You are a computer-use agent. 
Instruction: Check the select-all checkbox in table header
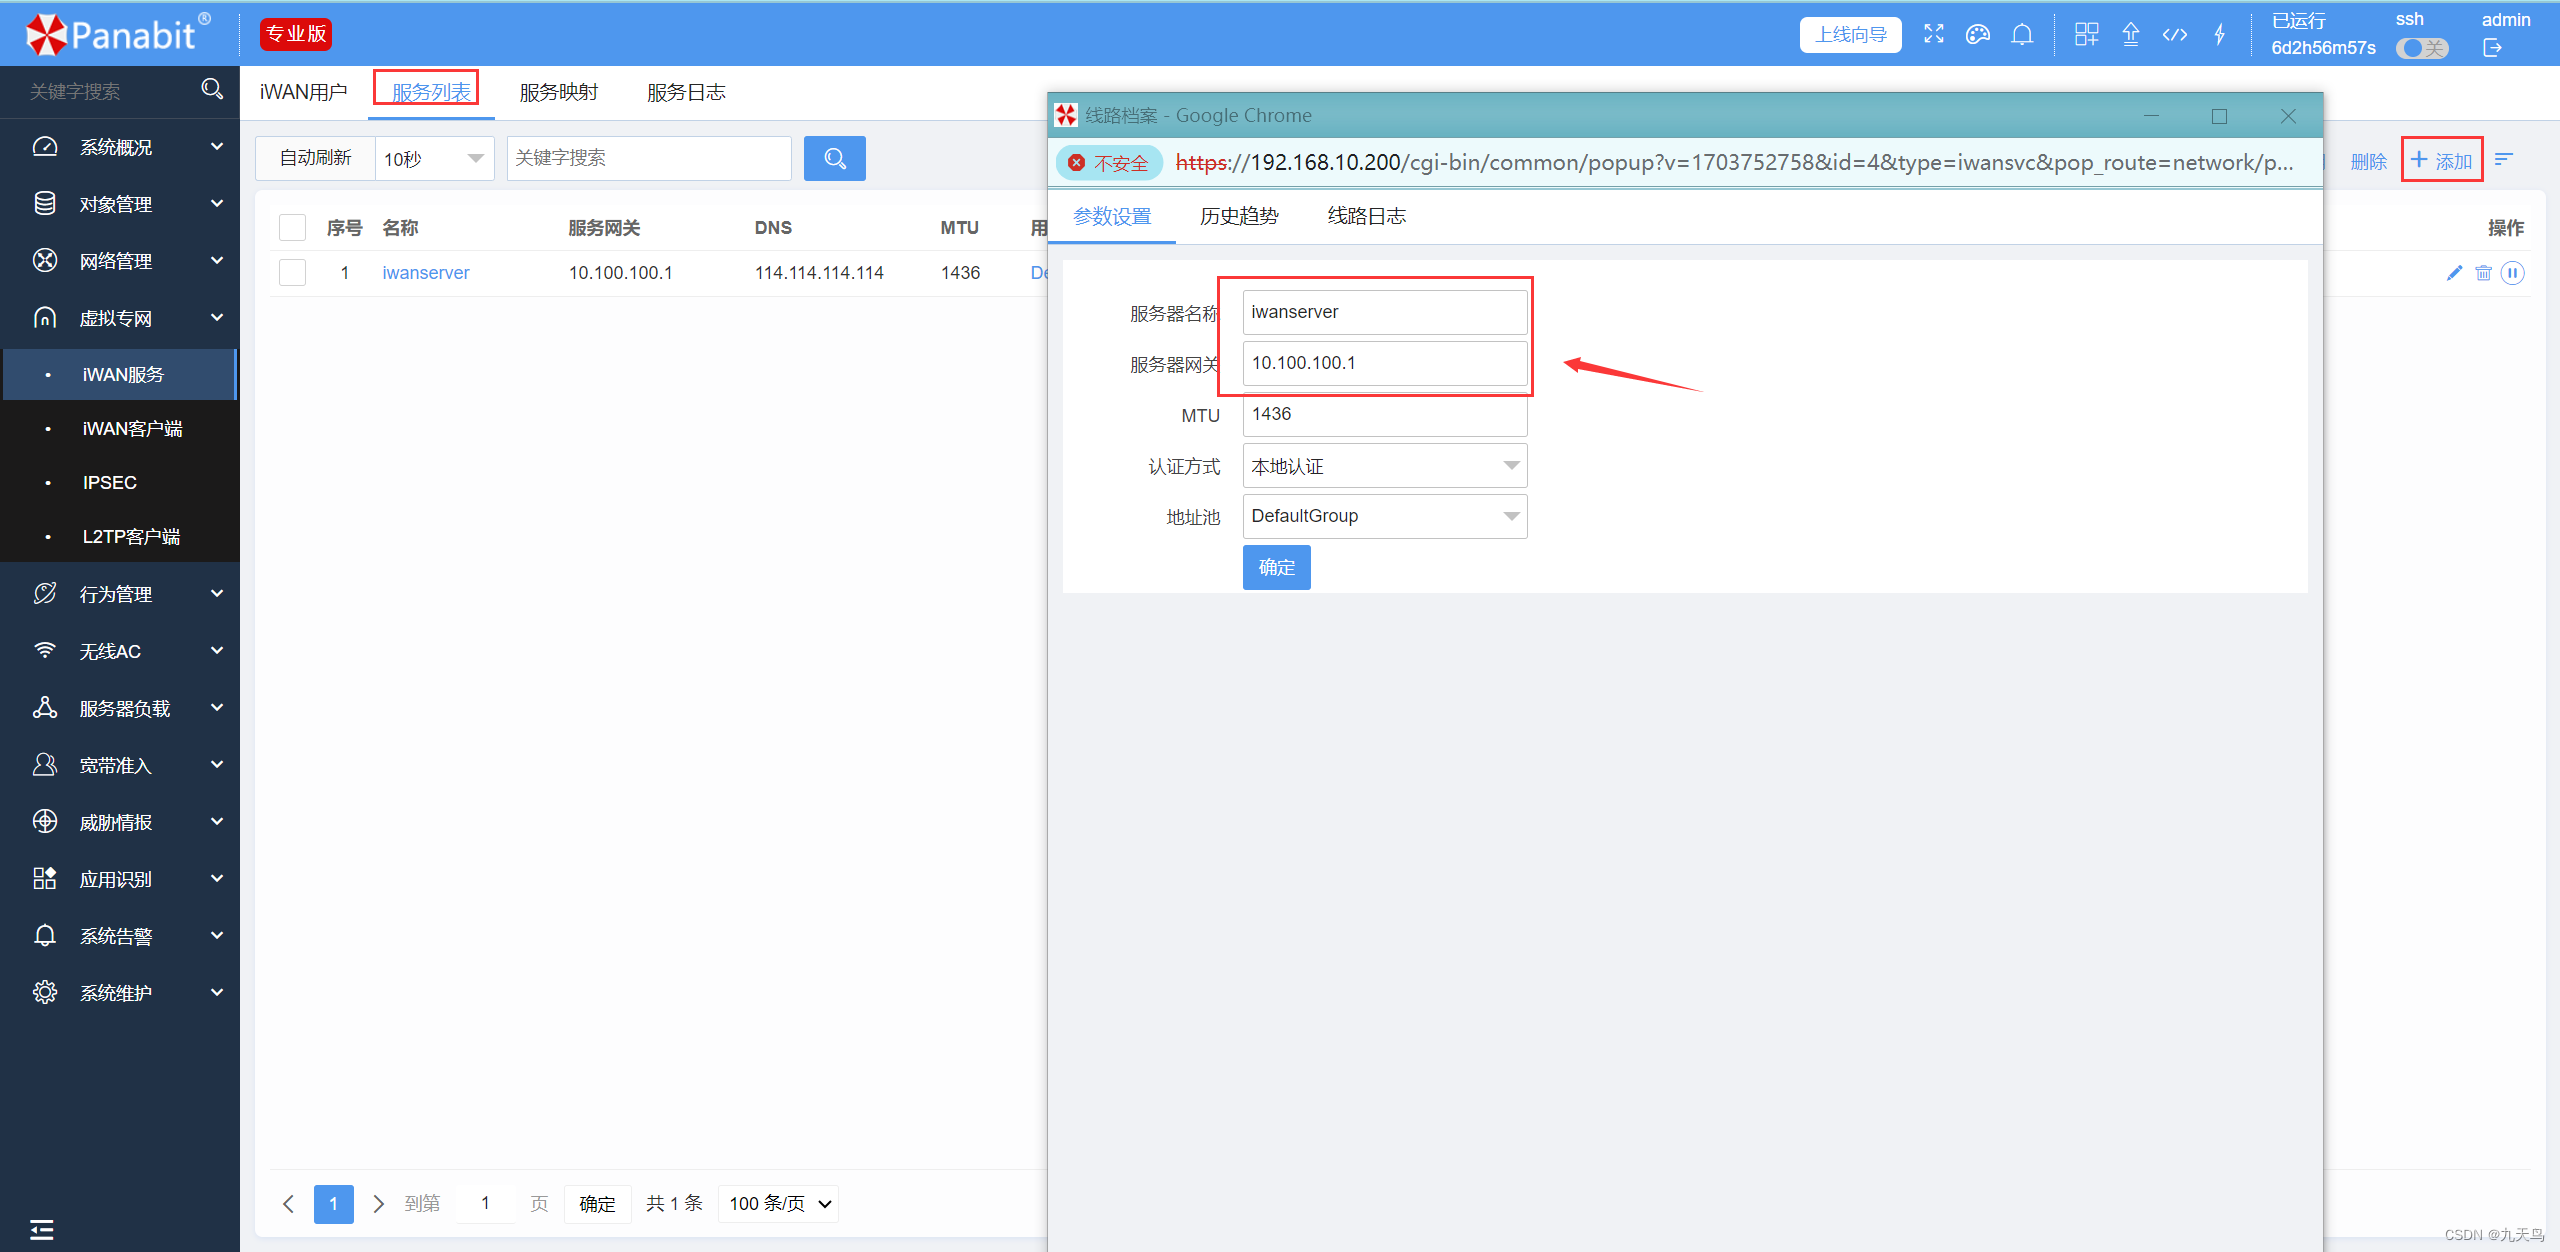click(x=292, y=228)
